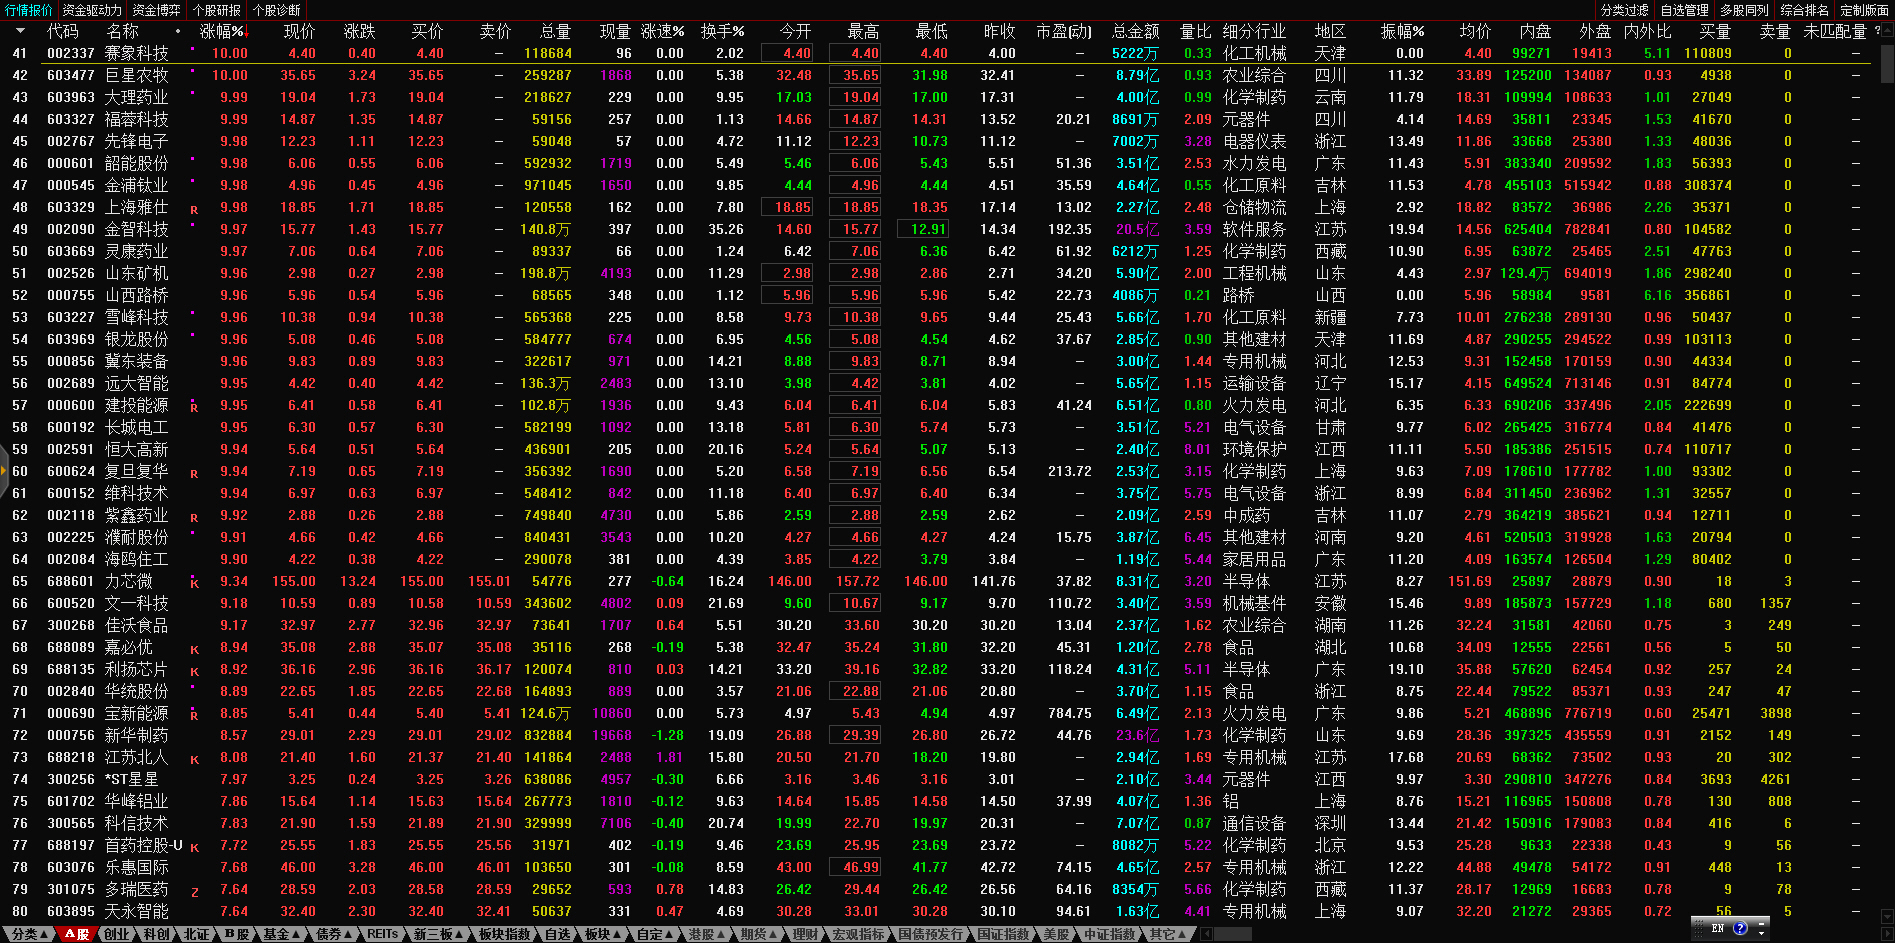Click the question mark icon after 未匹配量
This screenshot has width=1895, height=943.
[x=1877, y=31]
